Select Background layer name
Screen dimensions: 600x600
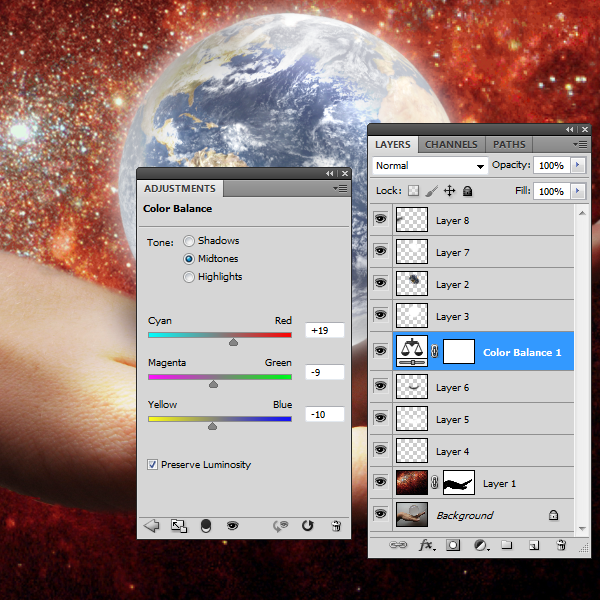click(x=465, y=515)
